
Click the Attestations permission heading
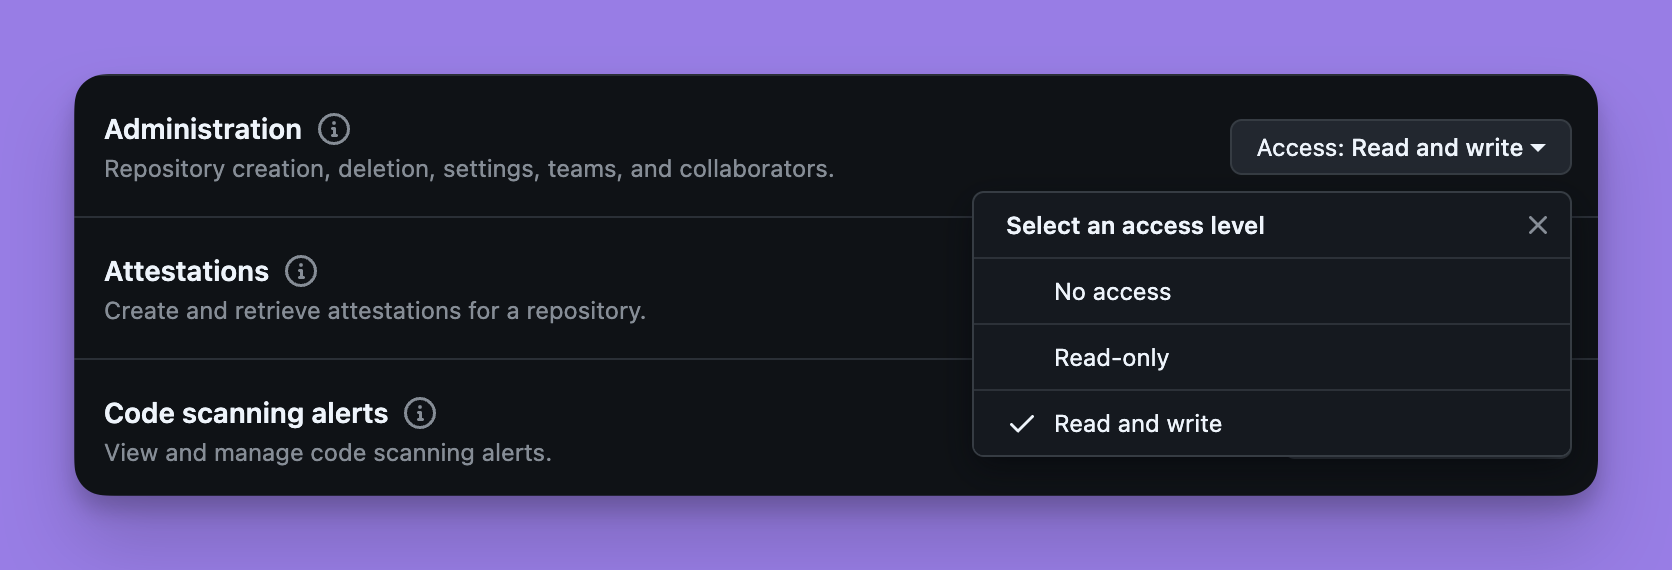[187, 271]
